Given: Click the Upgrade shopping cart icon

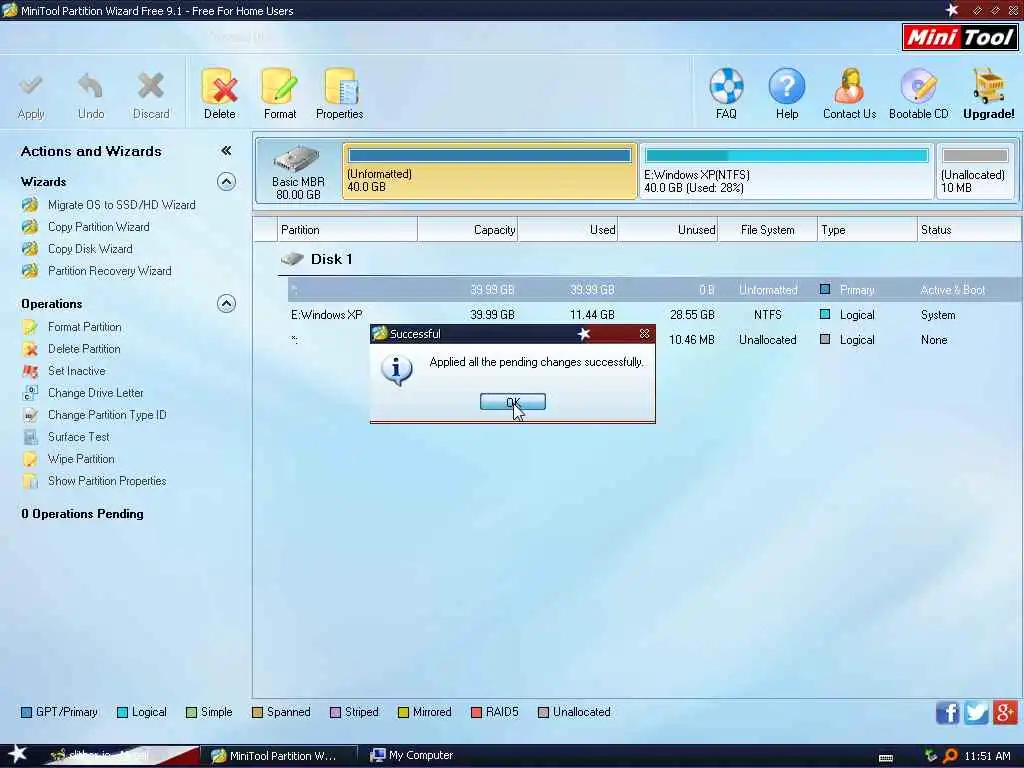Looking at the screenshot, I should click(989, 86).
